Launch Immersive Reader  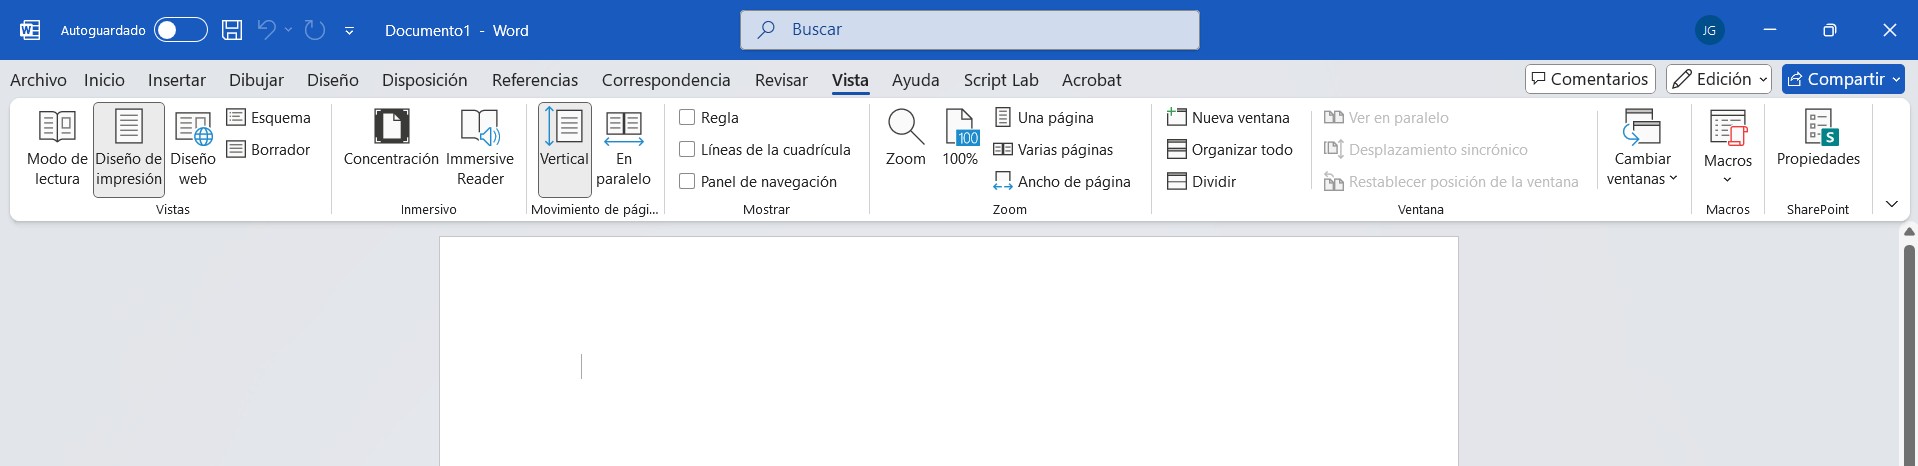coord(480,148)
